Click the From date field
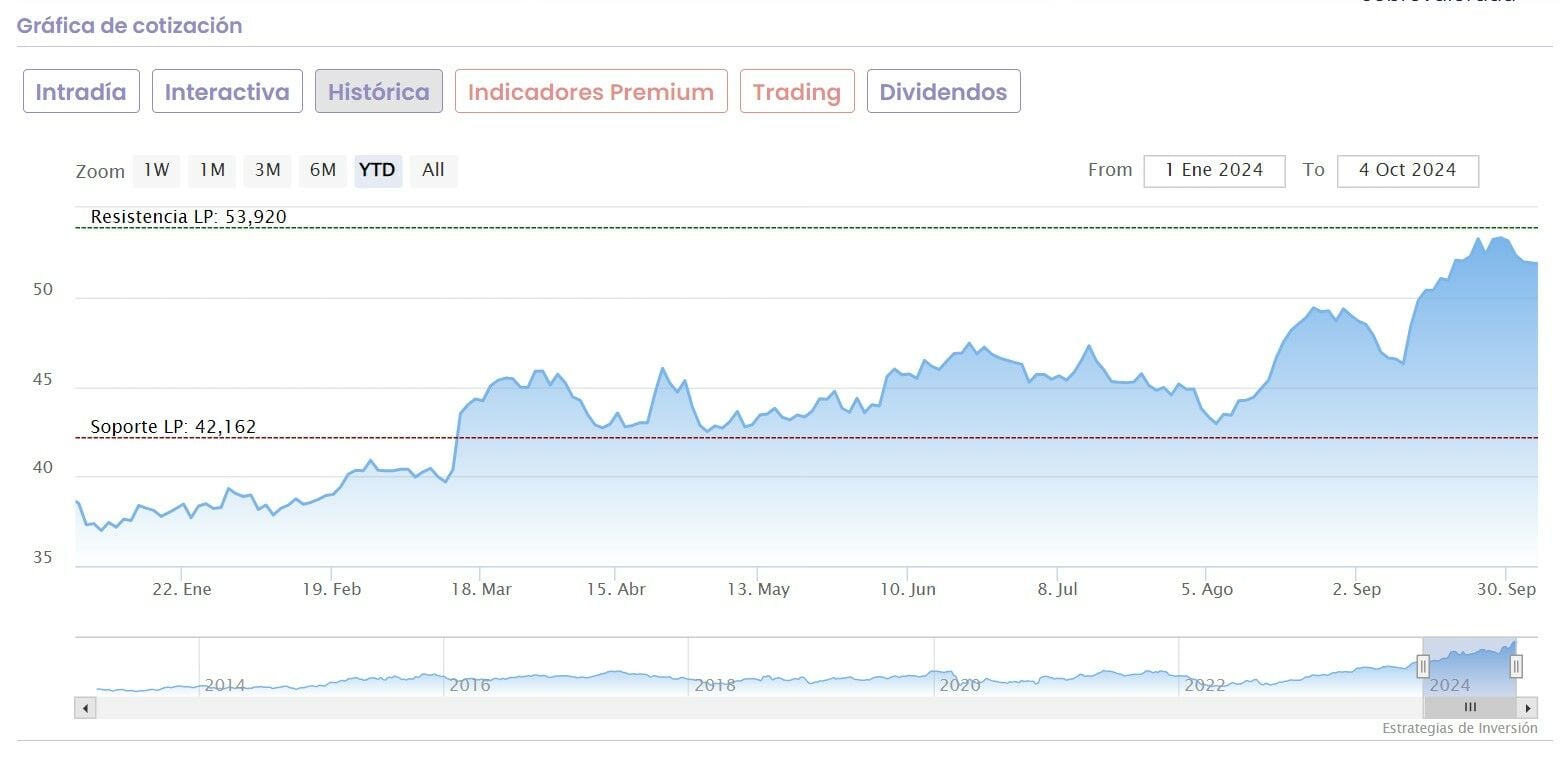Viewport: 1563px width, 773px height. click(x=1214, y=170)
